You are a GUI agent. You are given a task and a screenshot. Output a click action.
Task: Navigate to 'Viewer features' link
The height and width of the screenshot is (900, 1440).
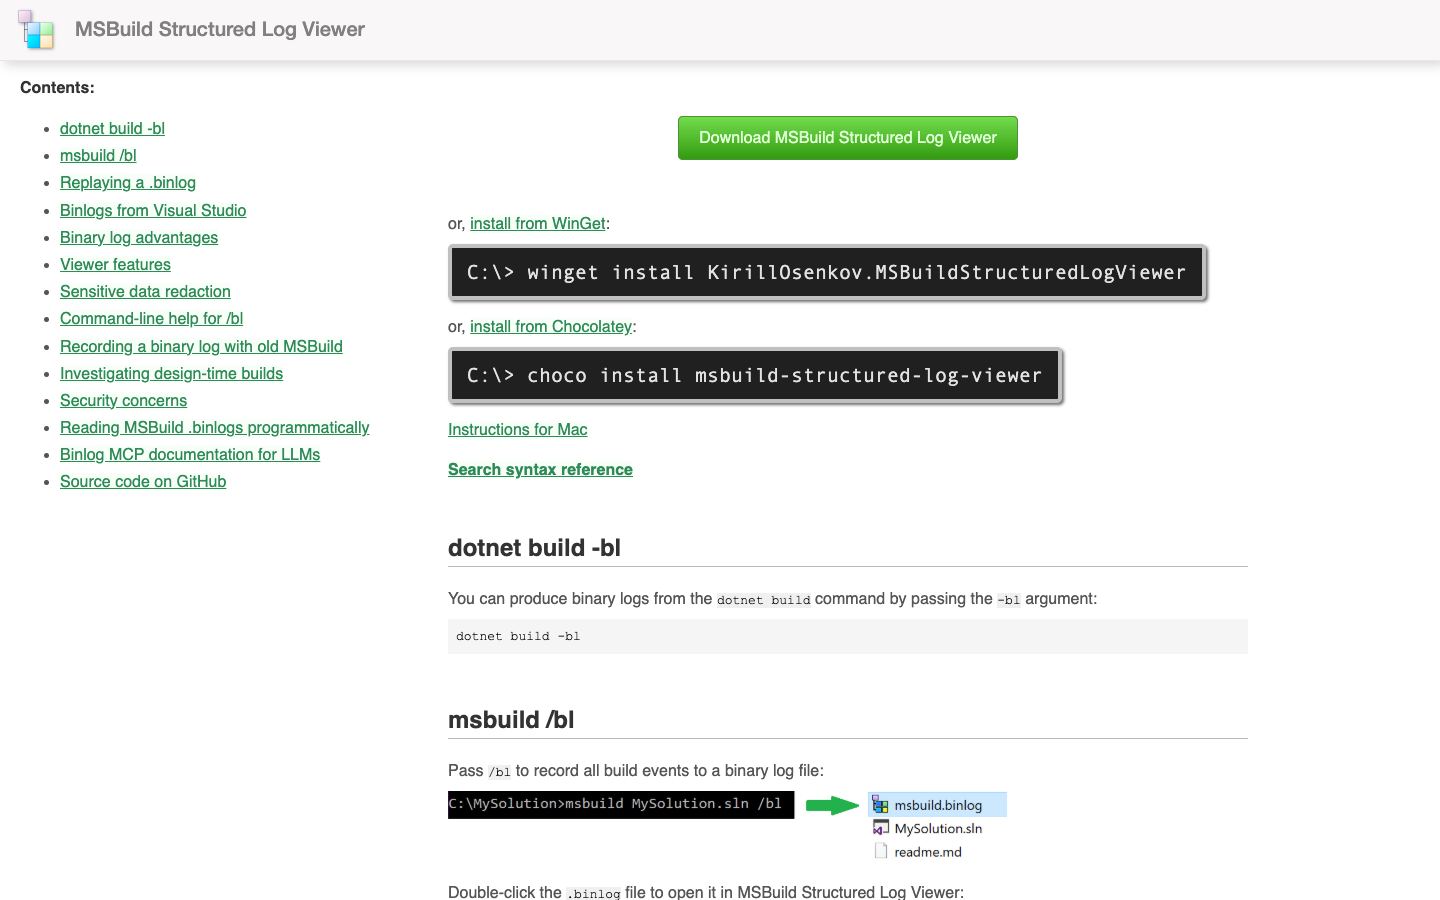[115, 265]
